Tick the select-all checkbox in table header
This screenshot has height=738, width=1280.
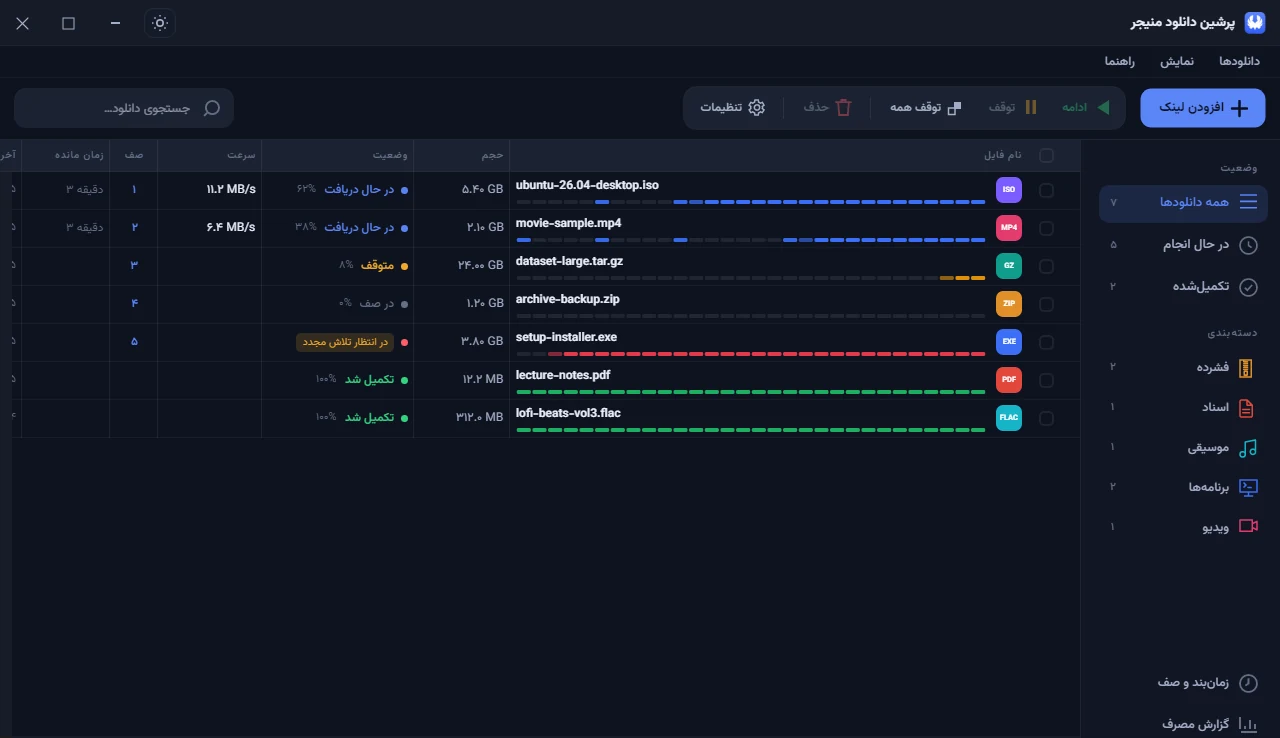(x=1047, y=155)
